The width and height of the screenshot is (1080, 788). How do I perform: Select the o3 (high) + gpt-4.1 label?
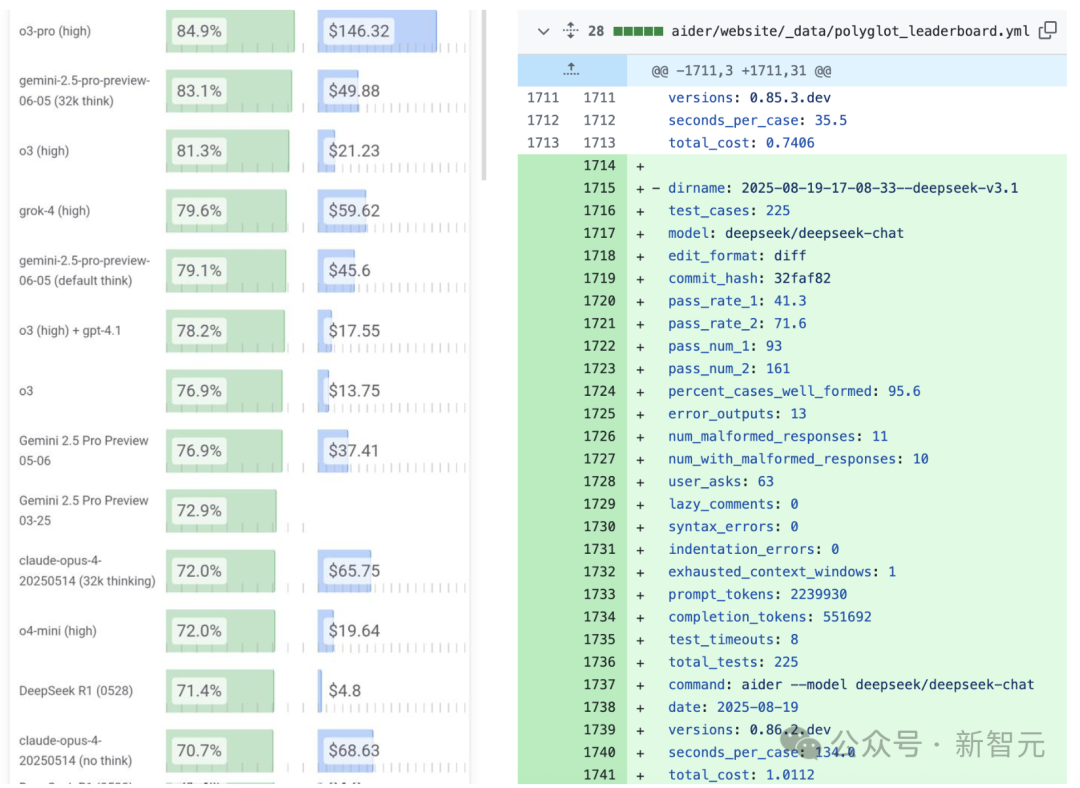coord(70,331)
